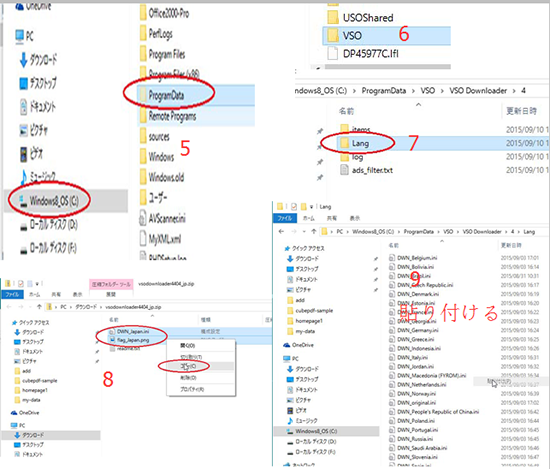Click ダウンロード in zip window address bar

tap(86, 307)
